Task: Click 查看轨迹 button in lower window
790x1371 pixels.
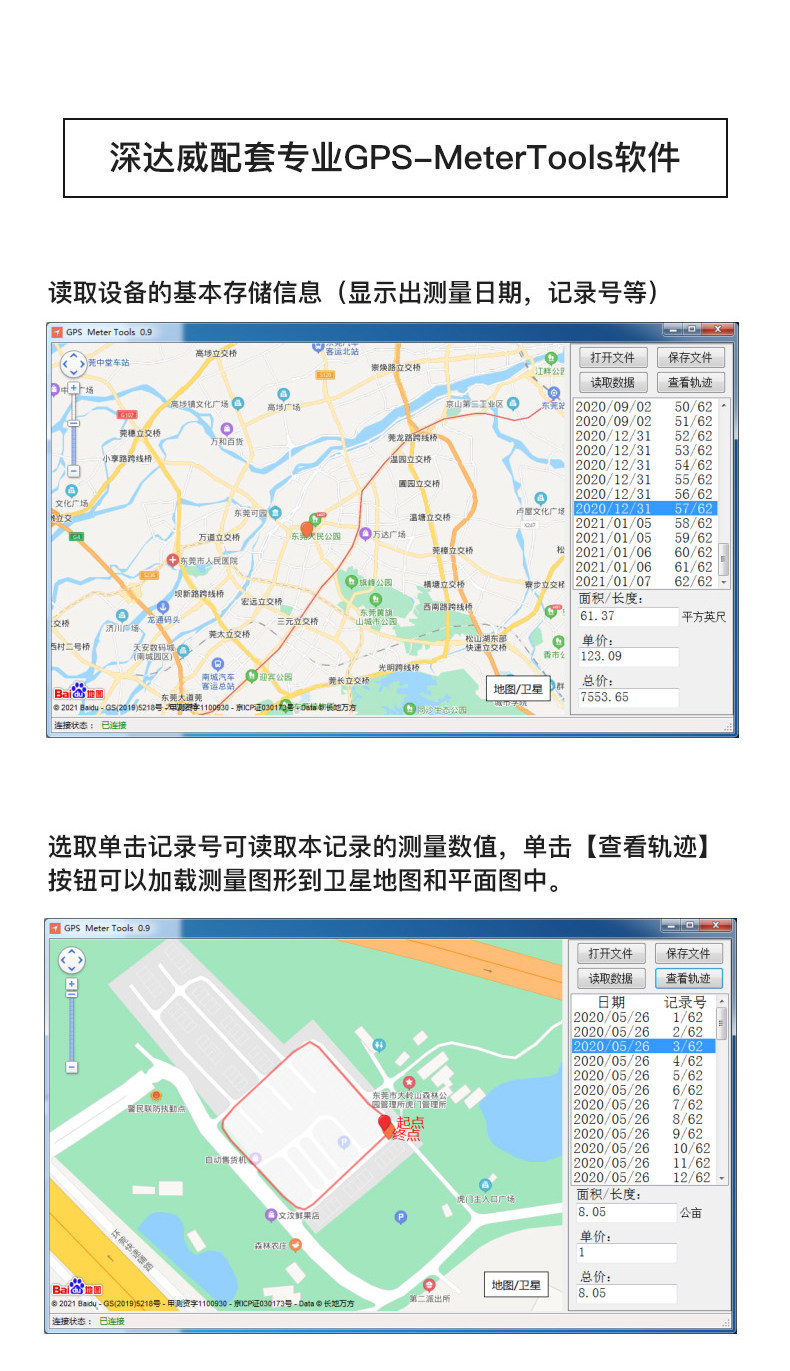Action: [x=688, y=979]
